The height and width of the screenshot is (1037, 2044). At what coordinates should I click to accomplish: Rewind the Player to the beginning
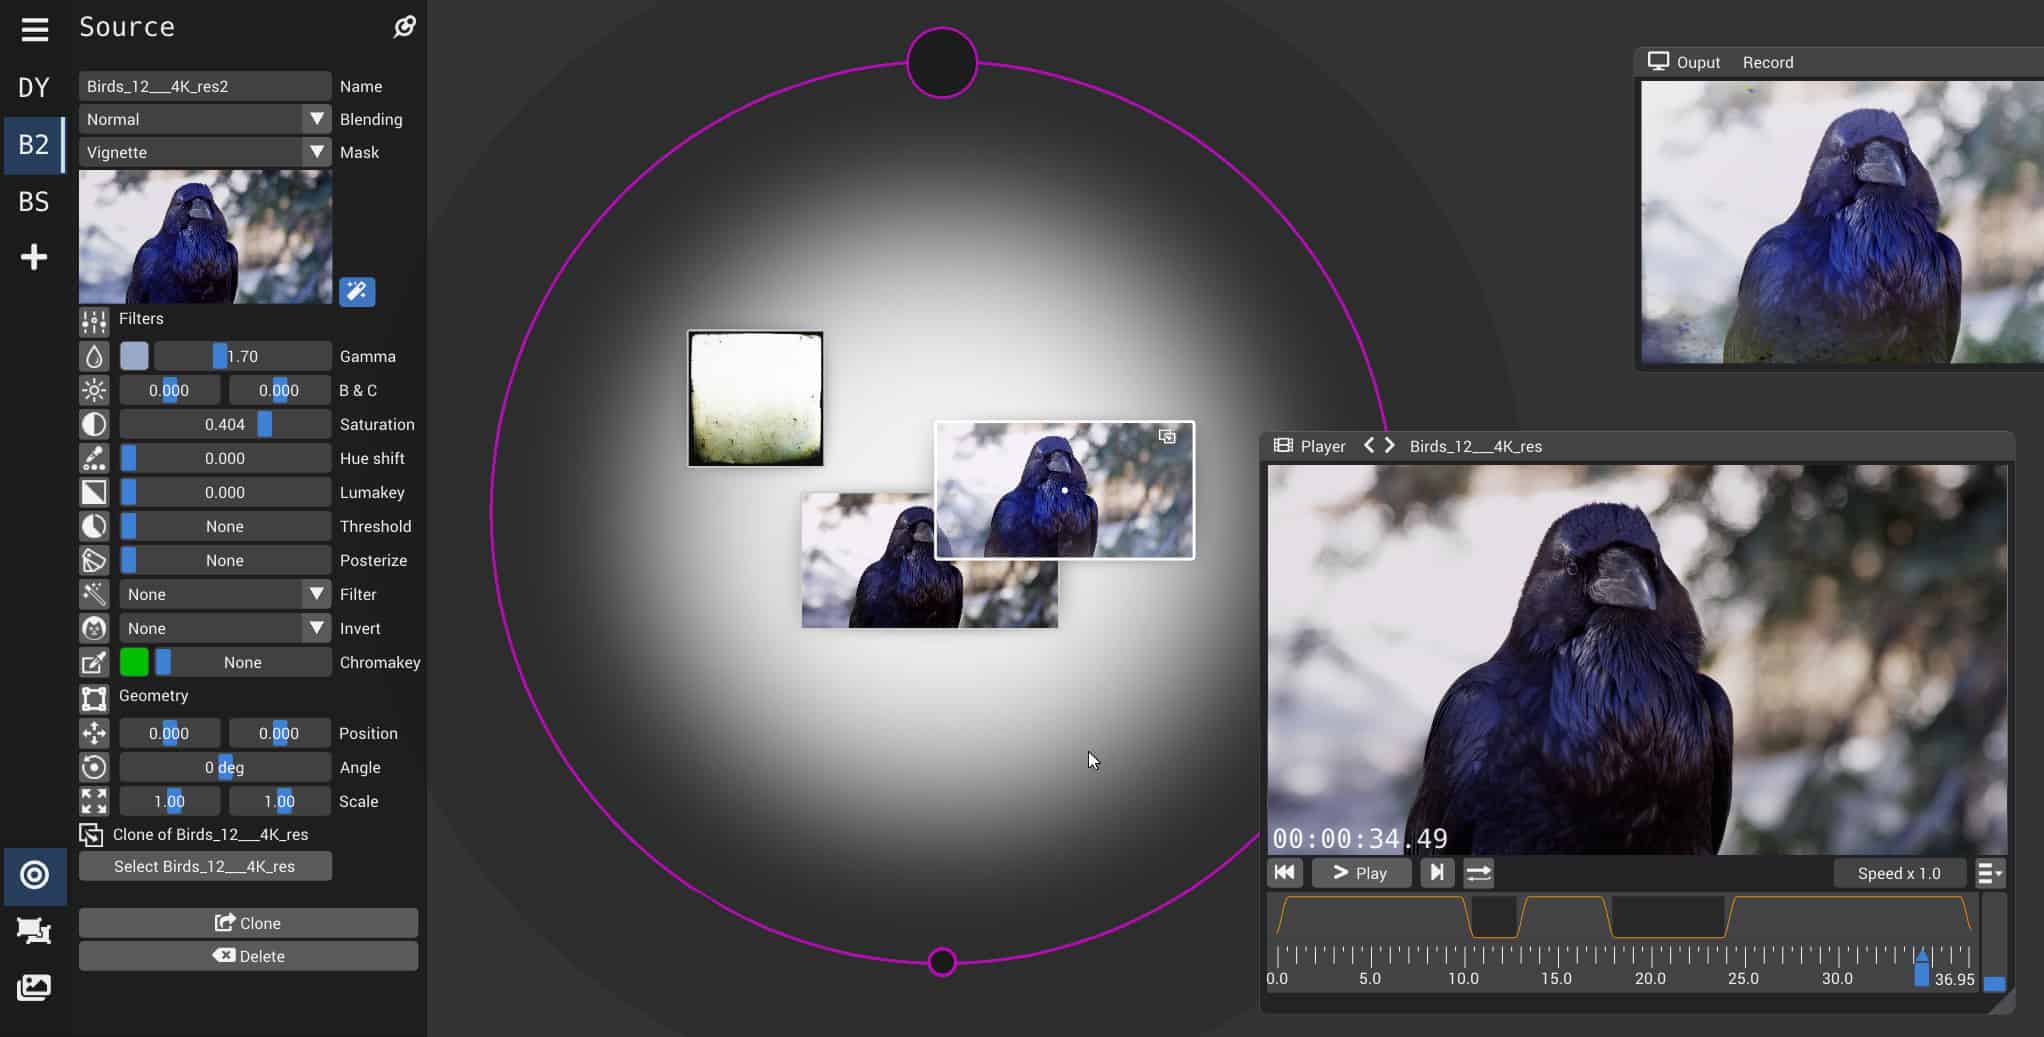click(x=1285, y=873)
